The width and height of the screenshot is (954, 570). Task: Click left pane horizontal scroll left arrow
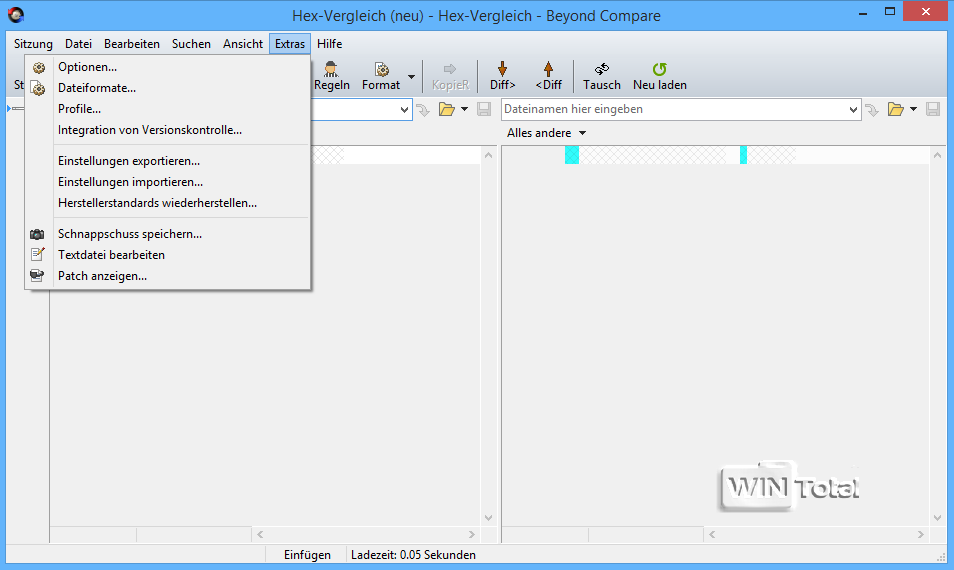(x=260, y=535)
